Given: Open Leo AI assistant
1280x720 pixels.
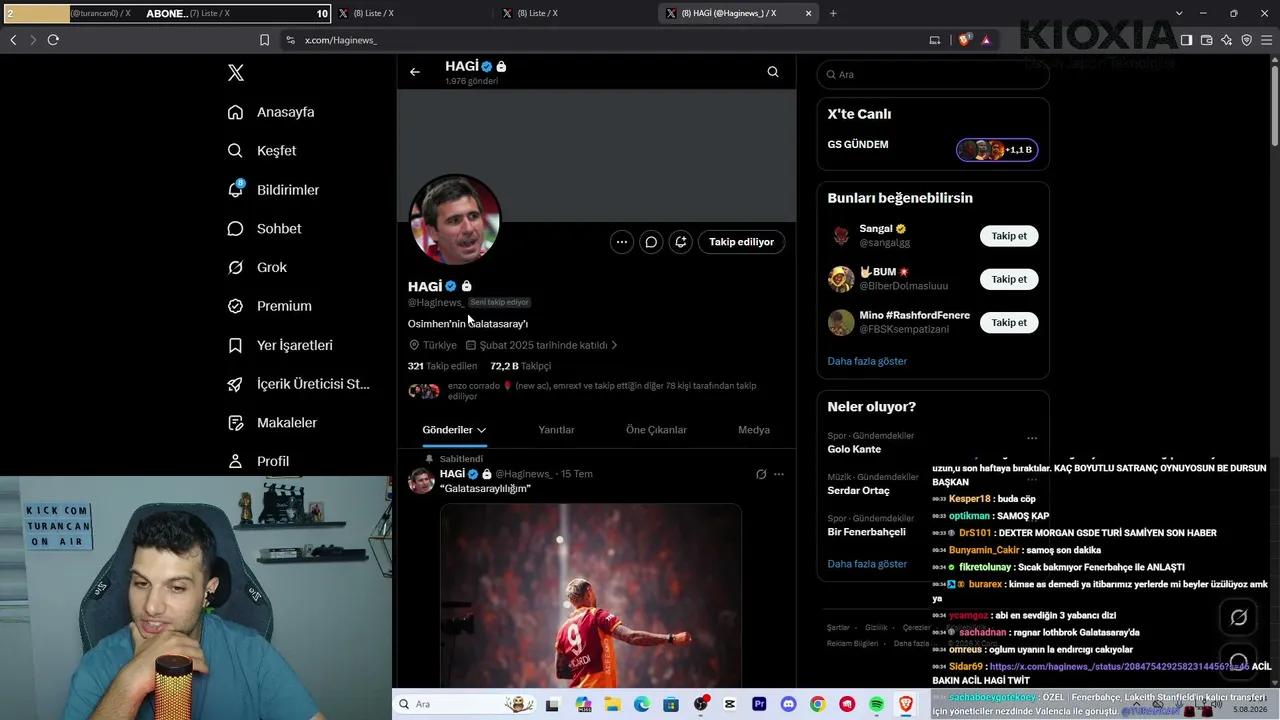Looking at the screenshot, I should 1226,40.
